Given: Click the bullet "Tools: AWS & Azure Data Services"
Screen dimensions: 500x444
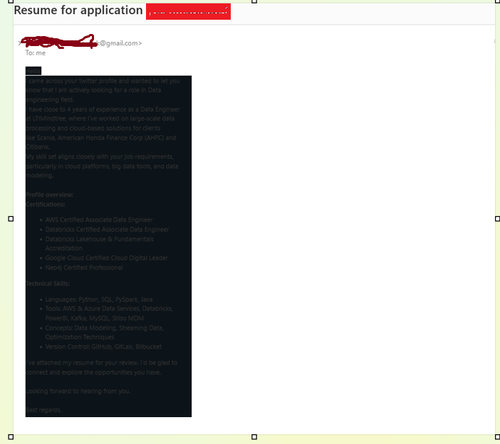Looking at the screenshot, I should click(x=109, y=309).
